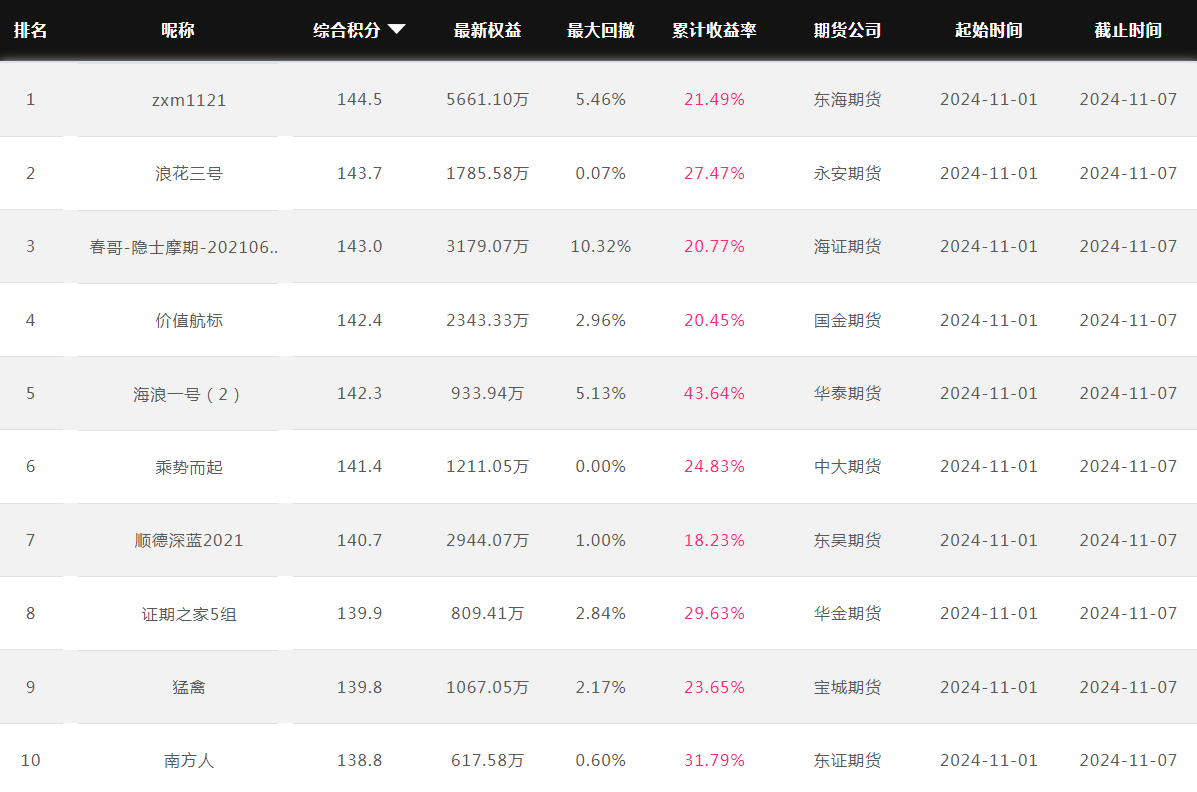This screenshot has width=1197, height=792.
Task: Click futures company 宝城期货
Action: [847, 687]
